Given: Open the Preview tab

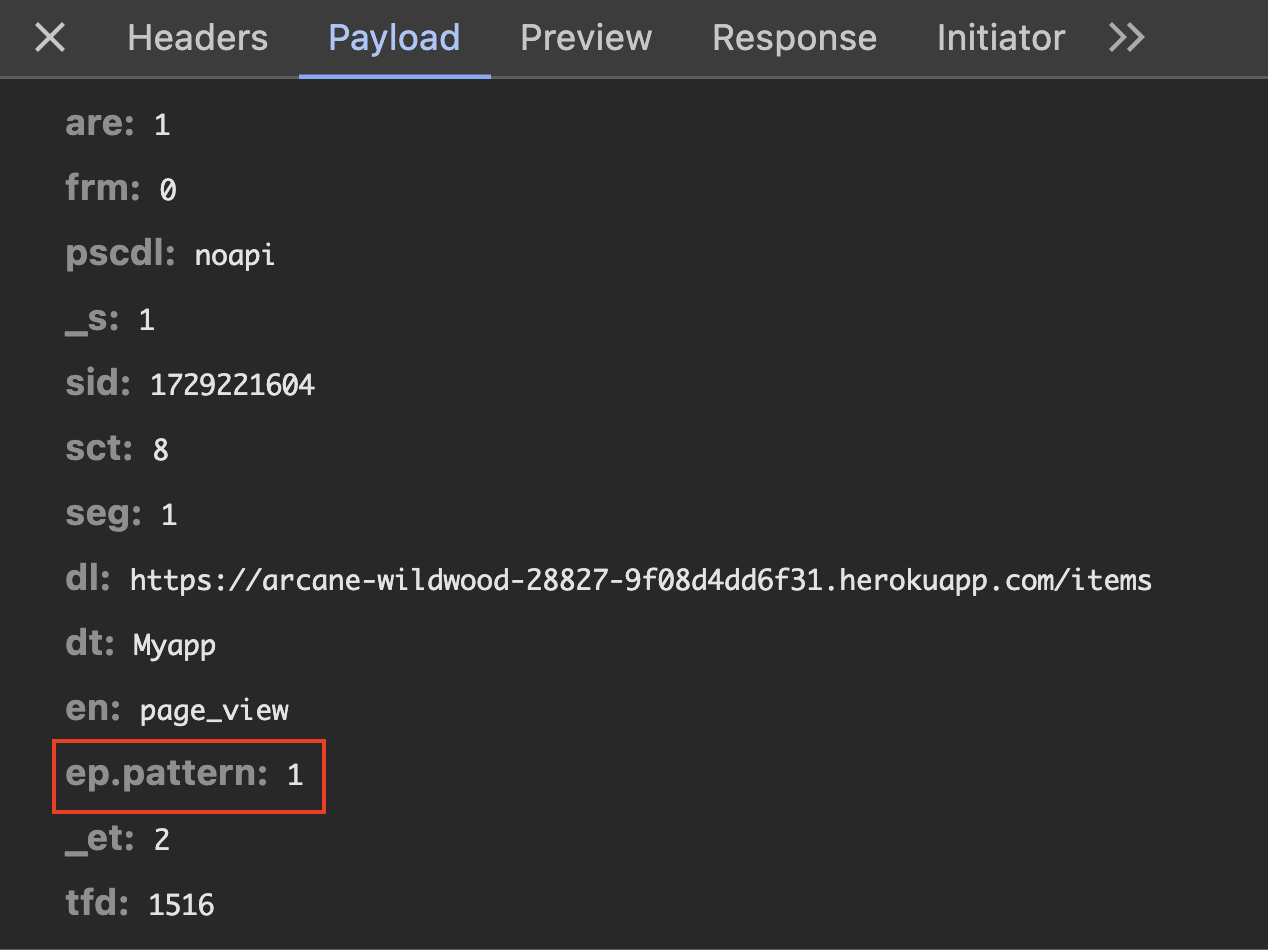Looking at the screenshot, I should click(x=585, y=38).
